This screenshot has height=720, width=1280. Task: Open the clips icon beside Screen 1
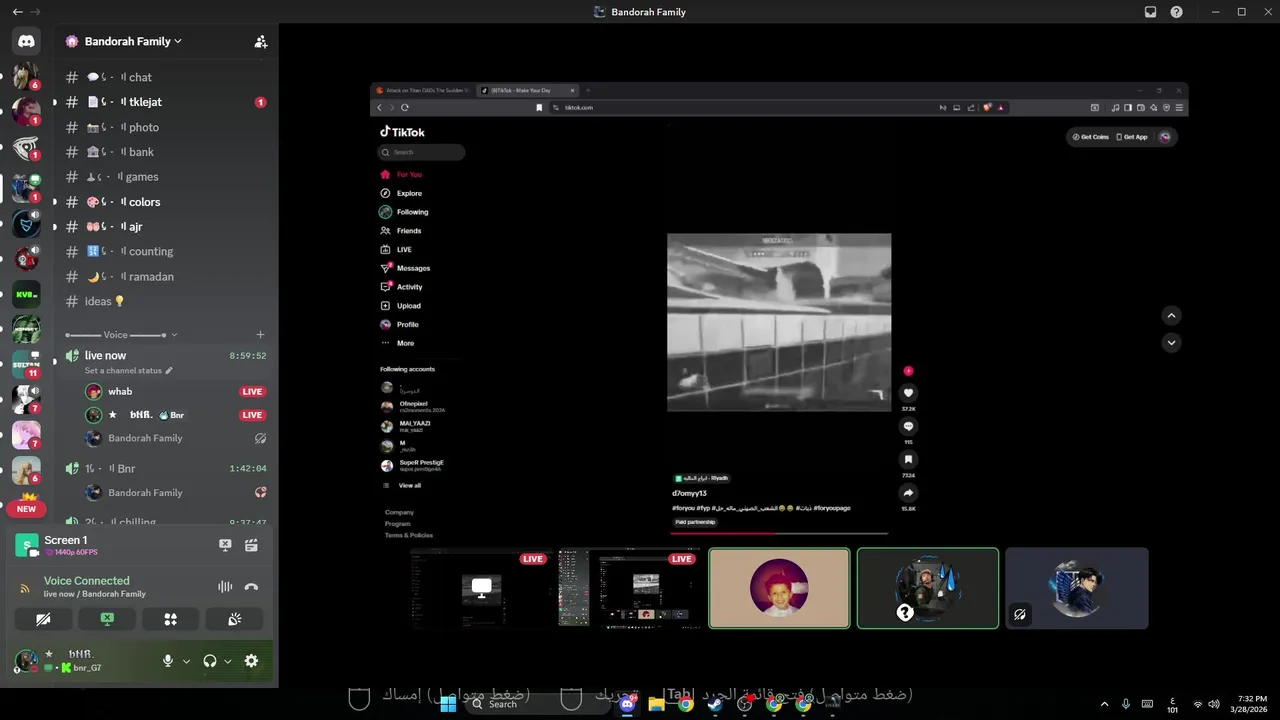(251, 545)
